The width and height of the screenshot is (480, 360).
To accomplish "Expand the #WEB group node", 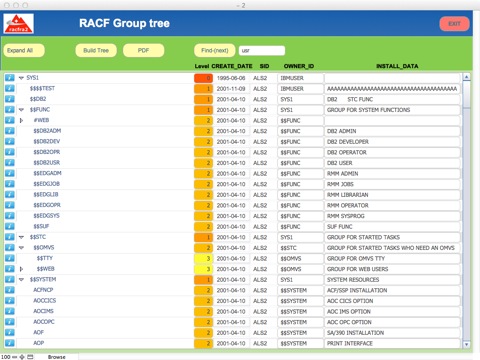I will 21,120.
